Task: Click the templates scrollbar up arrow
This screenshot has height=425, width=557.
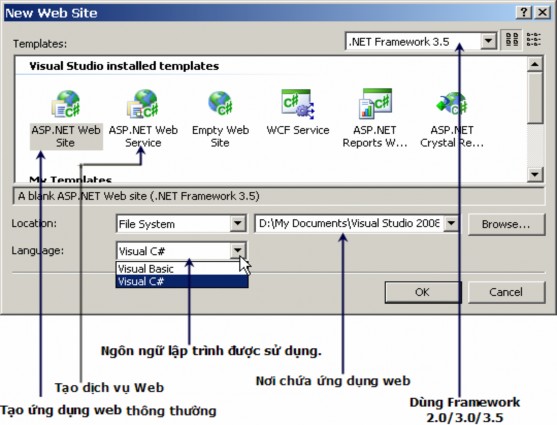Action: 535,64
